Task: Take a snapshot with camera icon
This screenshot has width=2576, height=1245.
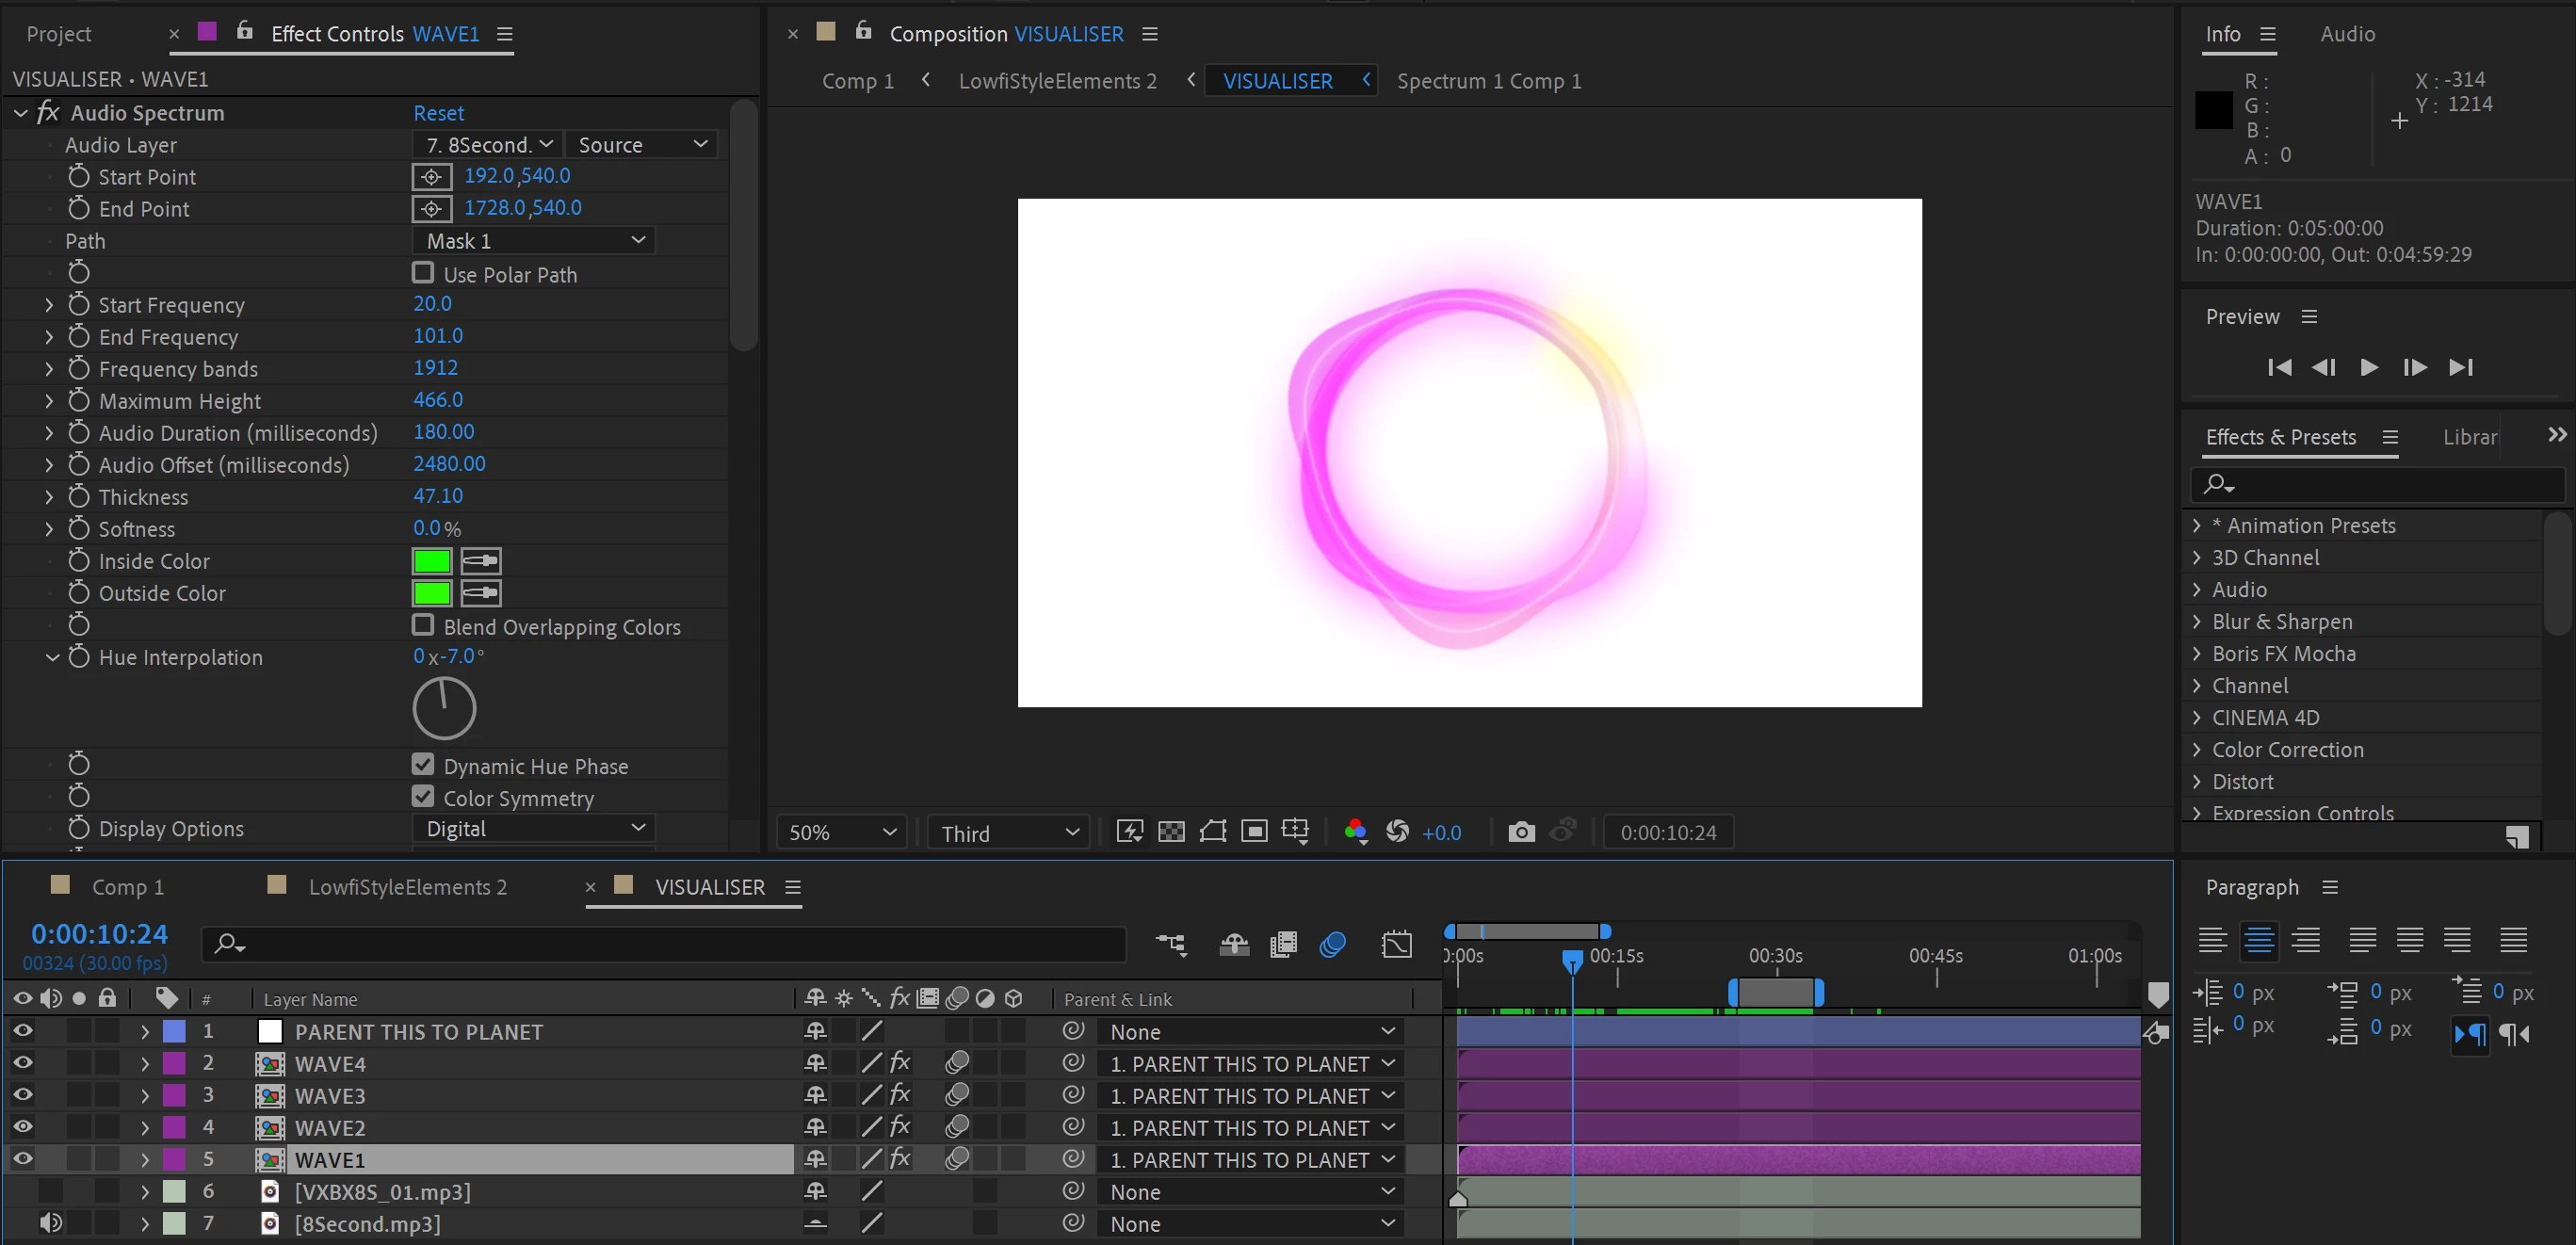Action: click(1520, 832)
